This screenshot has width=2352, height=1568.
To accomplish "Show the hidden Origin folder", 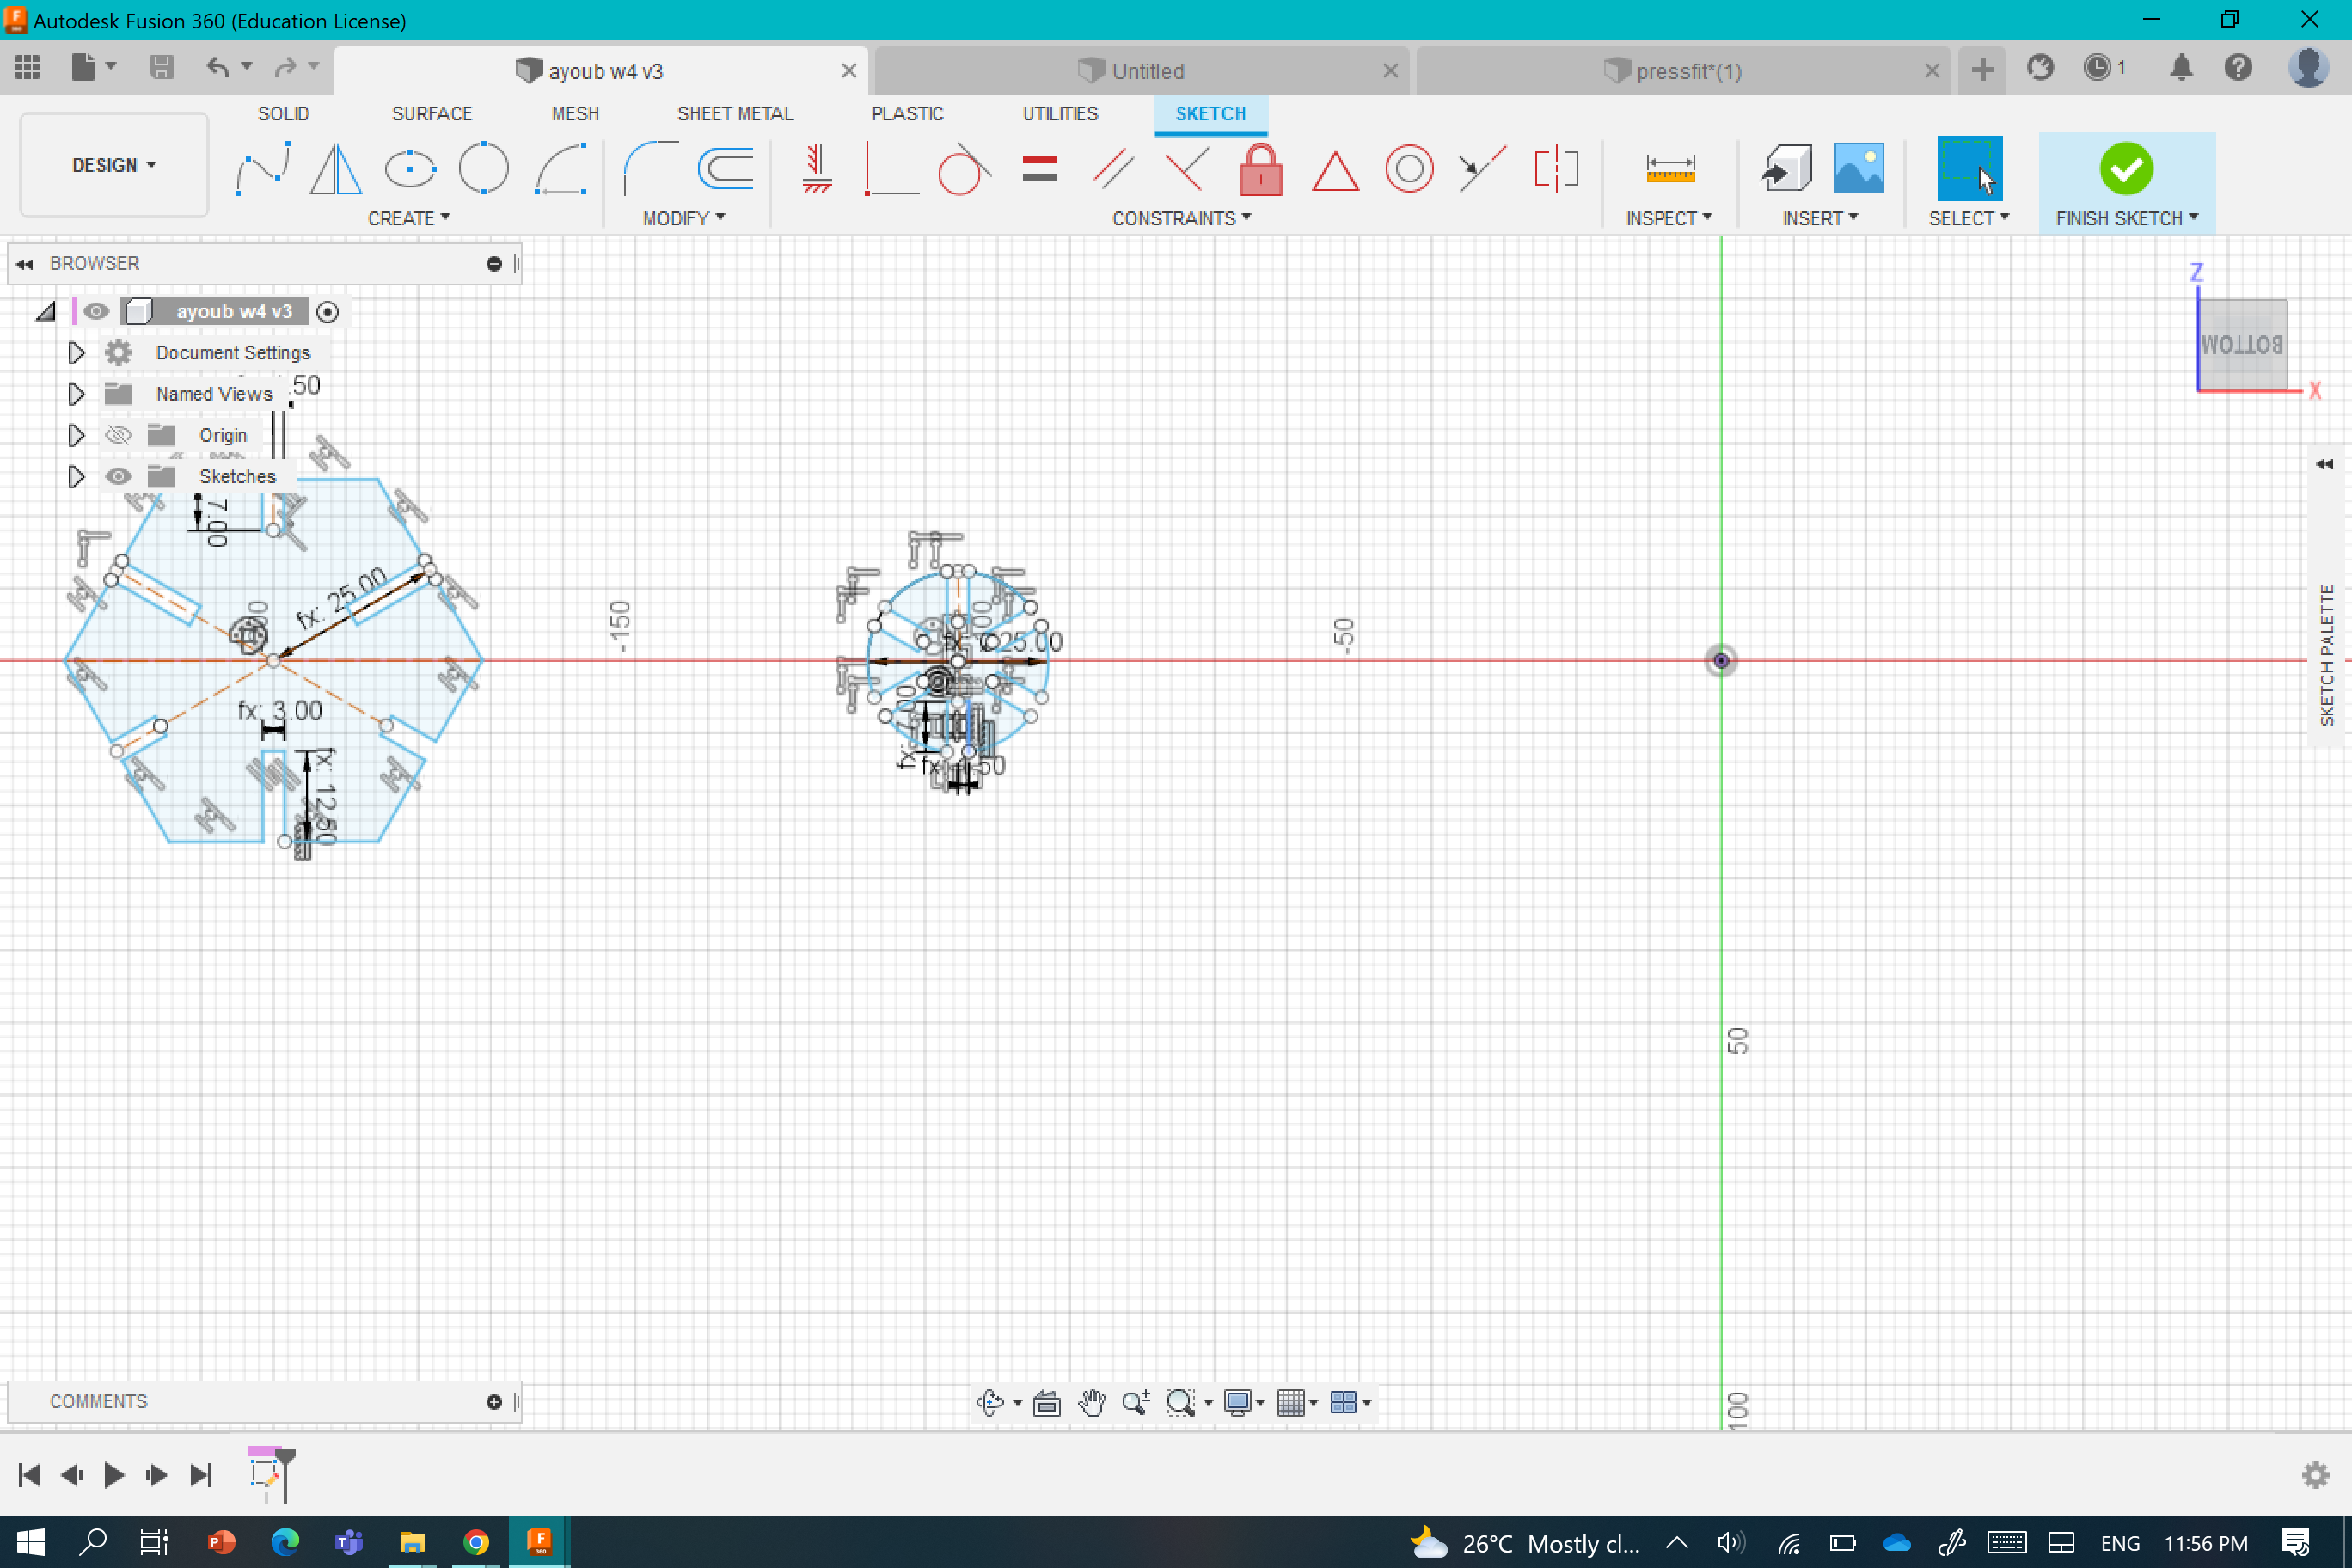I will (119, 435).
